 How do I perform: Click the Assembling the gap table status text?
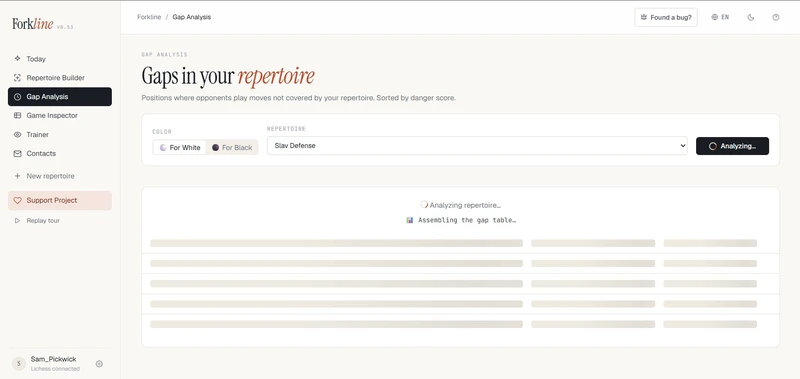[x=467, y=220]
